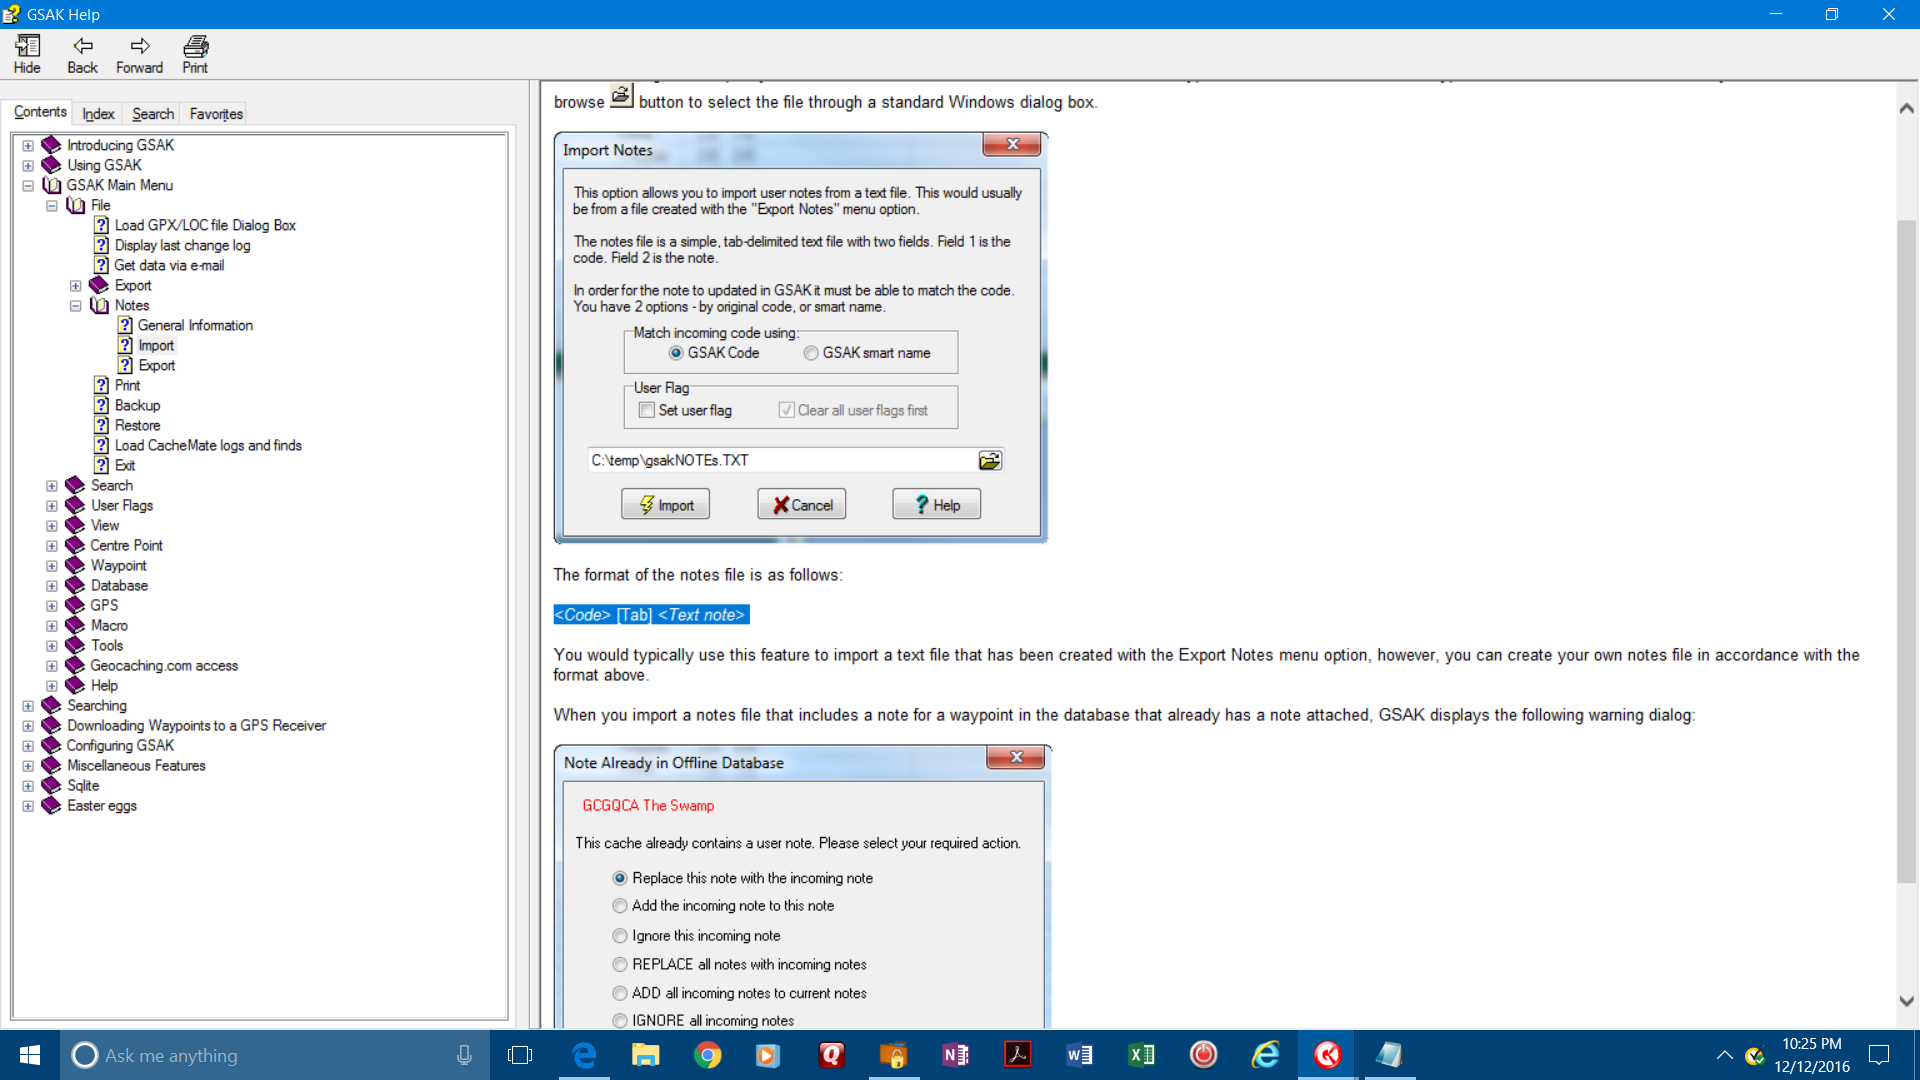Open the Backup help topic
The image size is (1920, 1080).
pyautogui.click(x=137, y=405)
